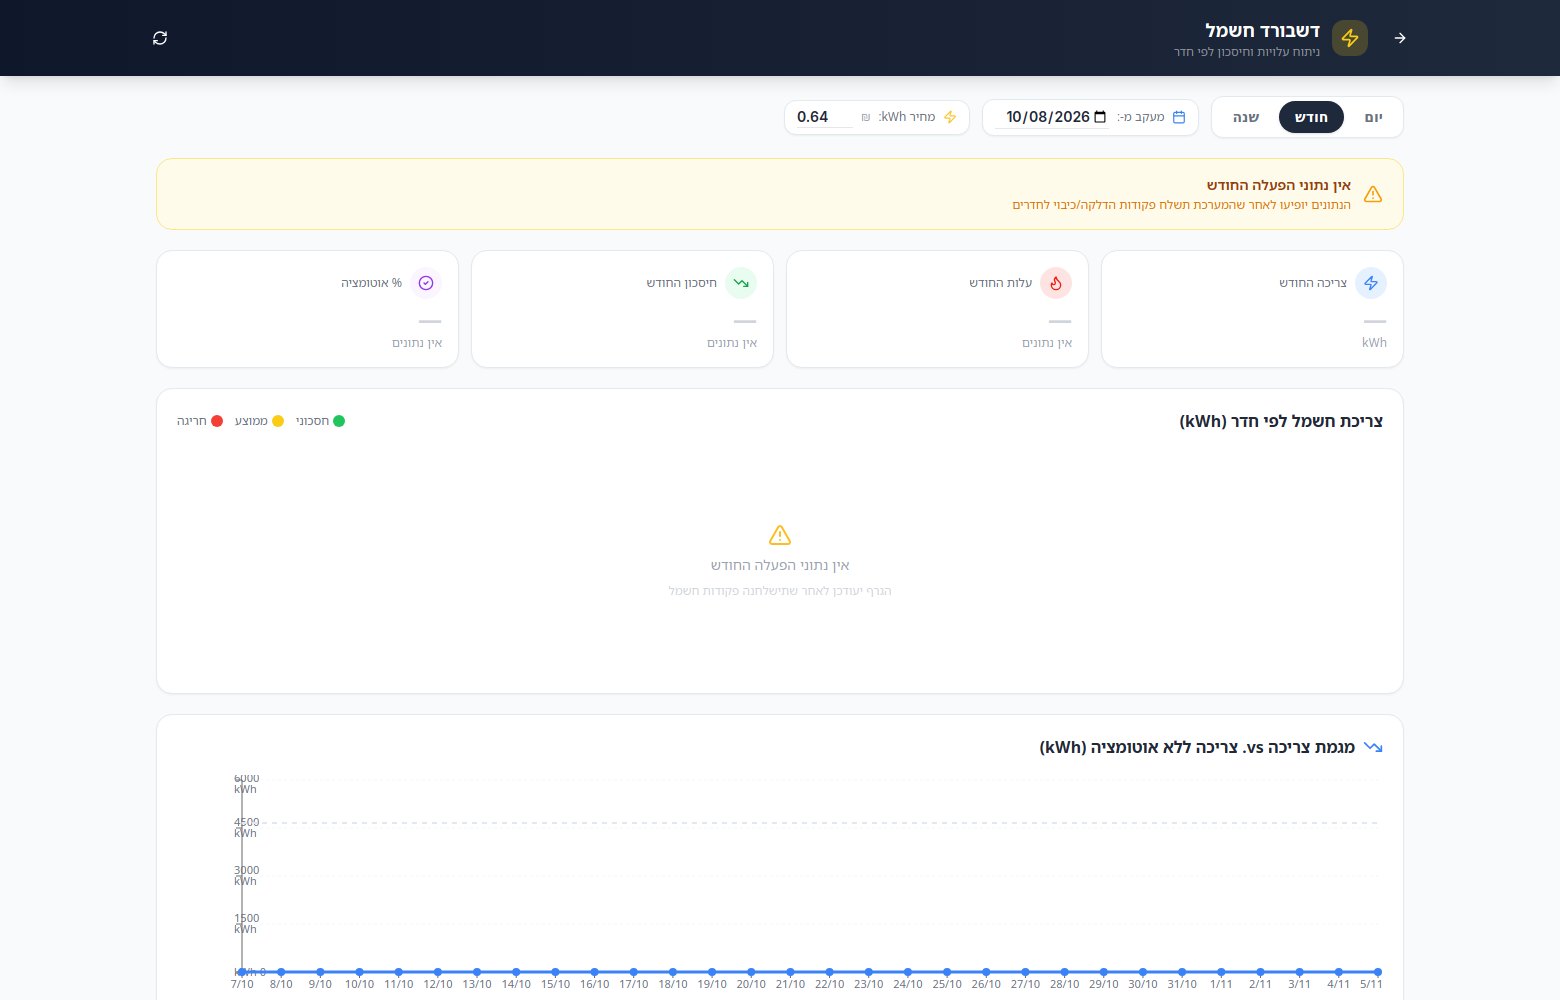Click the trend data point above 28/10

(1065, 972)
